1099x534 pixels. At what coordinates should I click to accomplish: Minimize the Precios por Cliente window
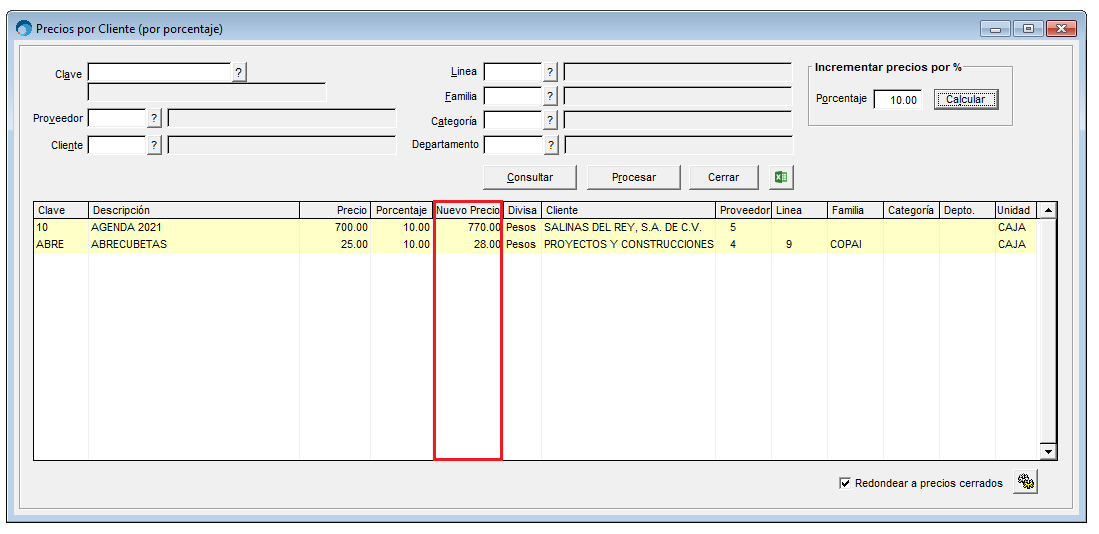click(995, 29)
